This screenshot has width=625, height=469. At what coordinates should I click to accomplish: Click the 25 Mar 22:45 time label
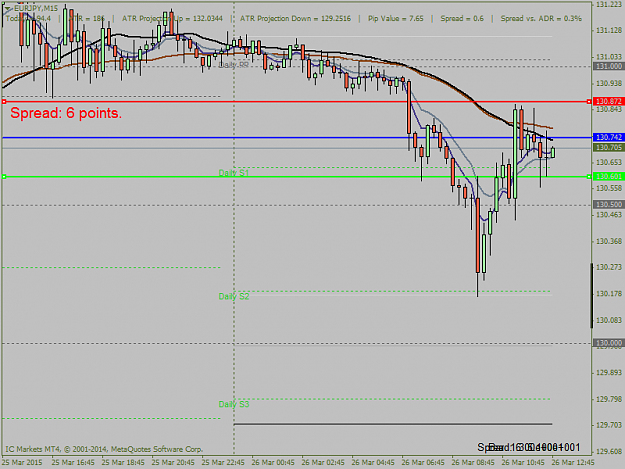pyautogui.click(x=223, y=463)
